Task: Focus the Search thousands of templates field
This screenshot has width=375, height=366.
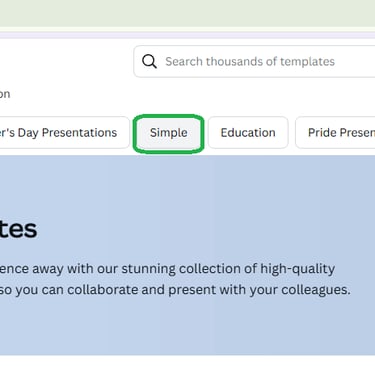Action: coord(254,62)
